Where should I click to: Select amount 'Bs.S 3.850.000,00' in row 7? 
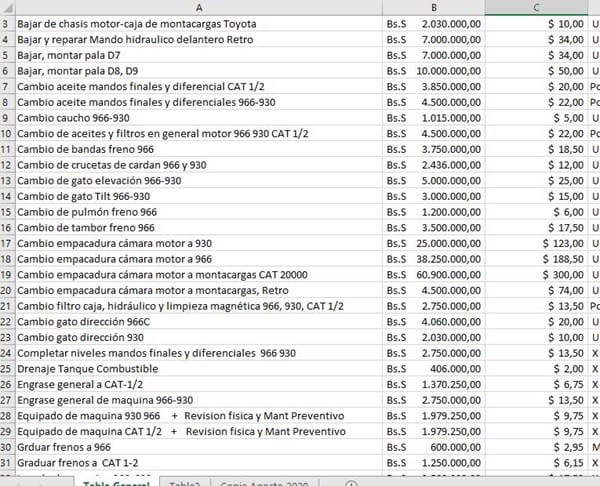click(x=434, y=86)
